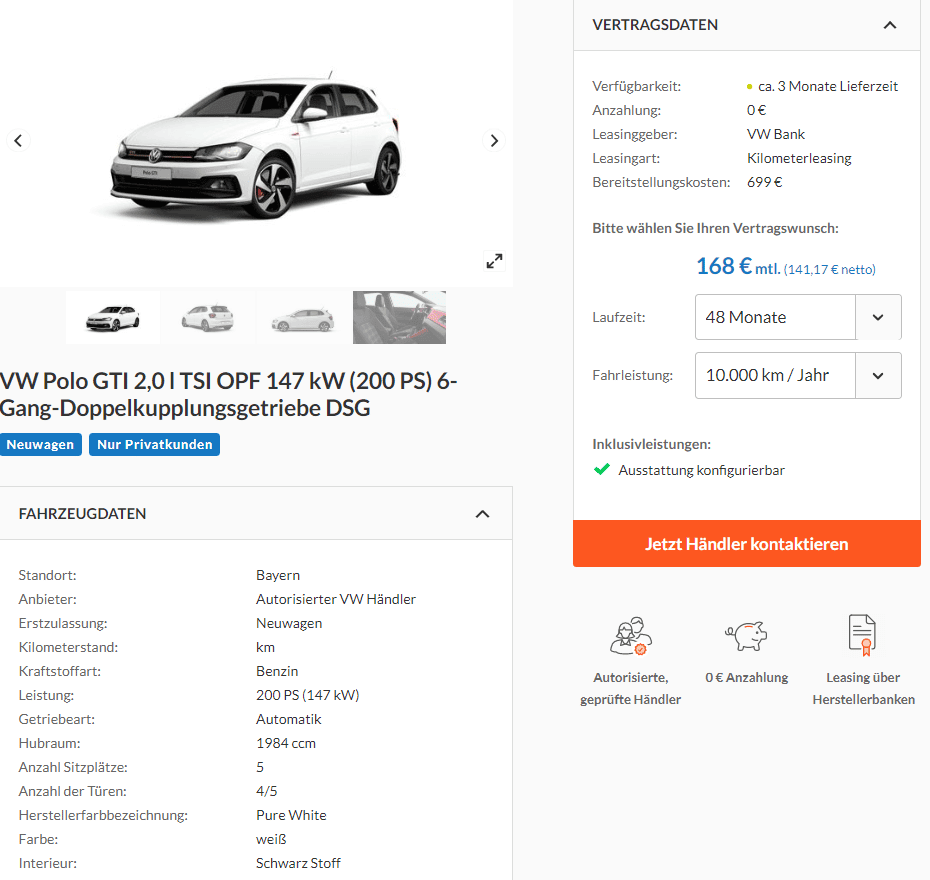Collapse the Fahrzeugdaten section
930x880 pixels.
tap(482, 514)
